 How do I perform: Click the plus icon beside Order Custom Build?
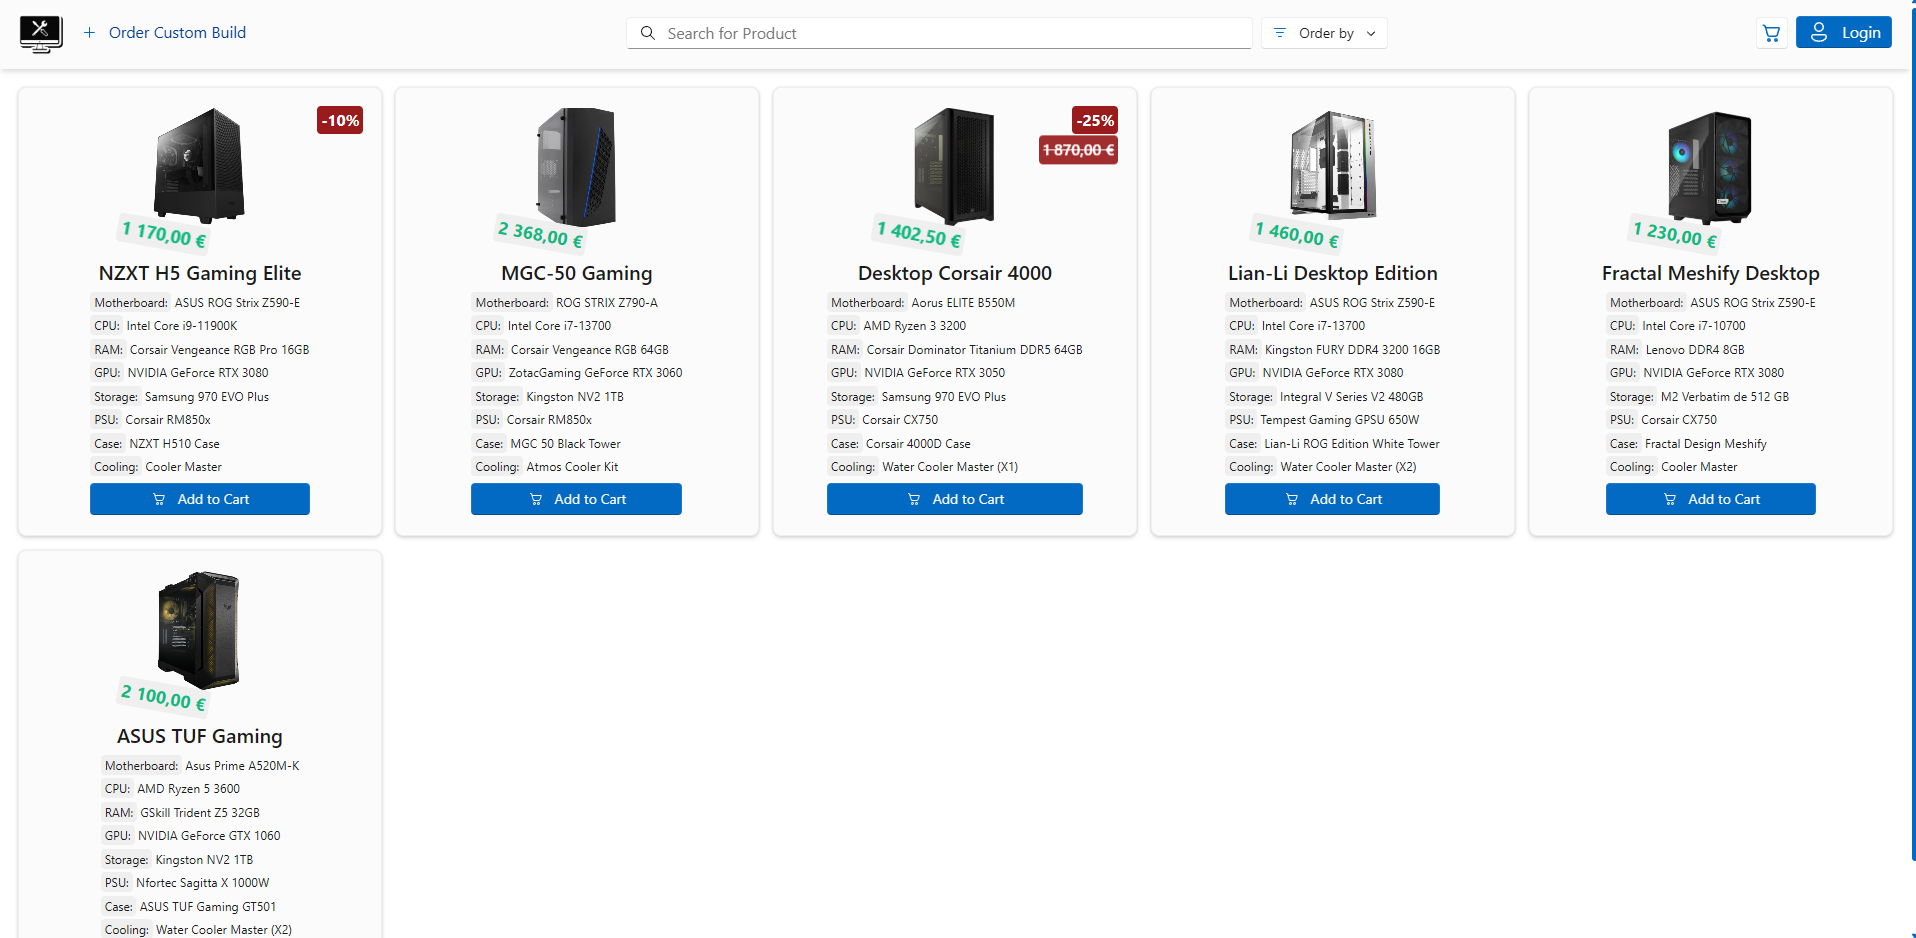pos(90,33)
